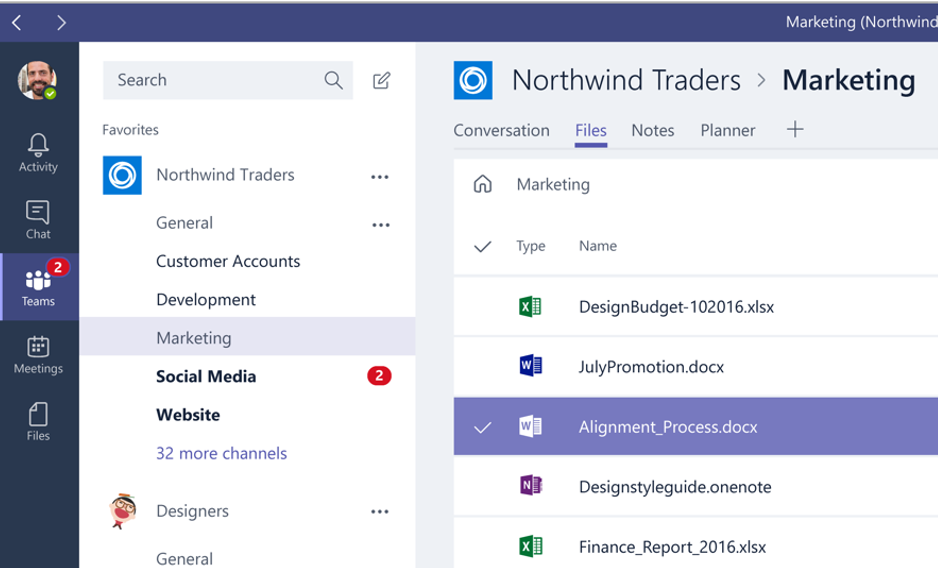
Task: Open file JulyPromotion.docx
Action: (x=651, y=366)
